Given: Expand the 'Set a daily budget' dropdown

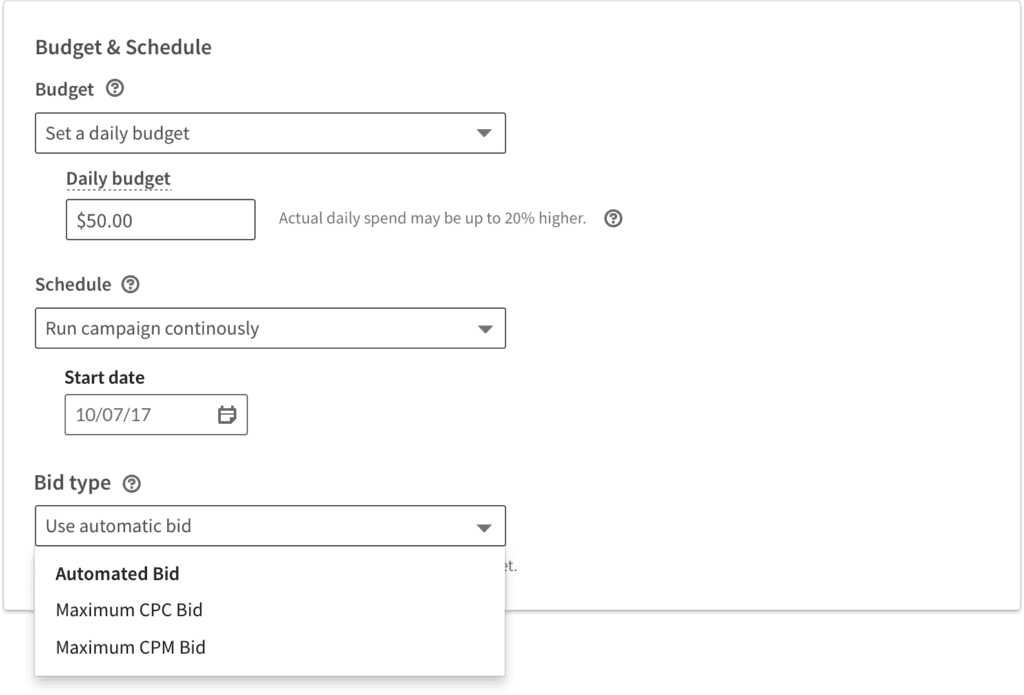Looking at the screenshot, I should (270, 133).
